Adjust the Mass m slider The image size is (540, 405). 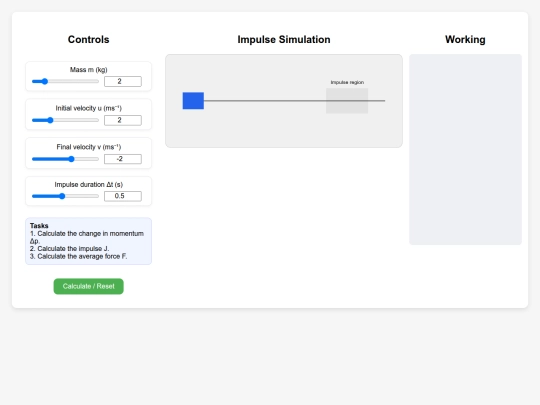coord(65,82)
